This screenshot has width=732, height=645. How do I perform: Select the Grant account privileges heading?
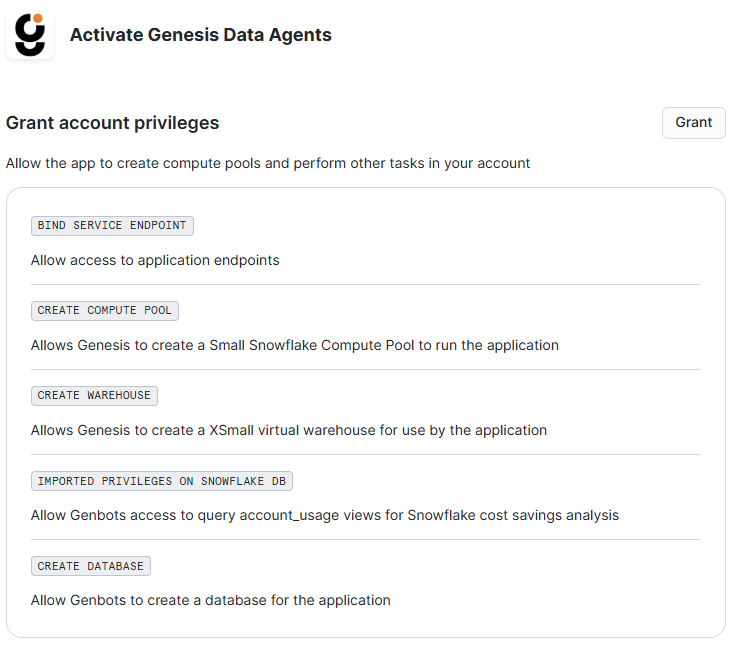tap(112, 123)
